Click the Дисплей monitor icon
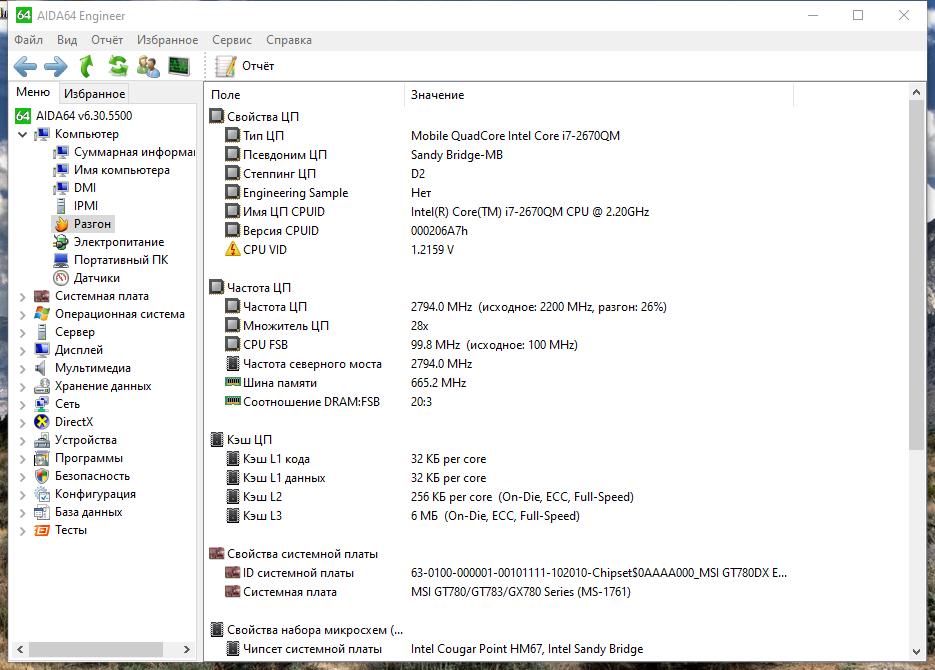Screen dimensions: 935x670 pos(42,350)
